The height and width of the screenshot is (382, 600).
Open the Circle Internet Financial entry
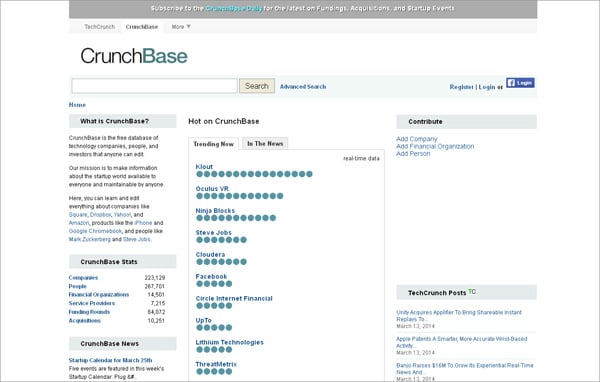pos(234,298)
